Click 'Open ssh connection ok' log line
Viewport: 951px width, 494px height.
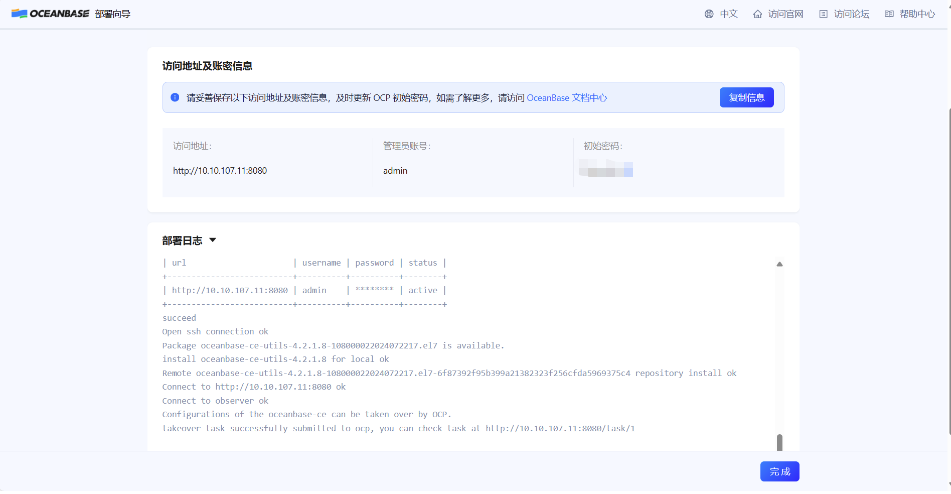(x=215, y=332)
